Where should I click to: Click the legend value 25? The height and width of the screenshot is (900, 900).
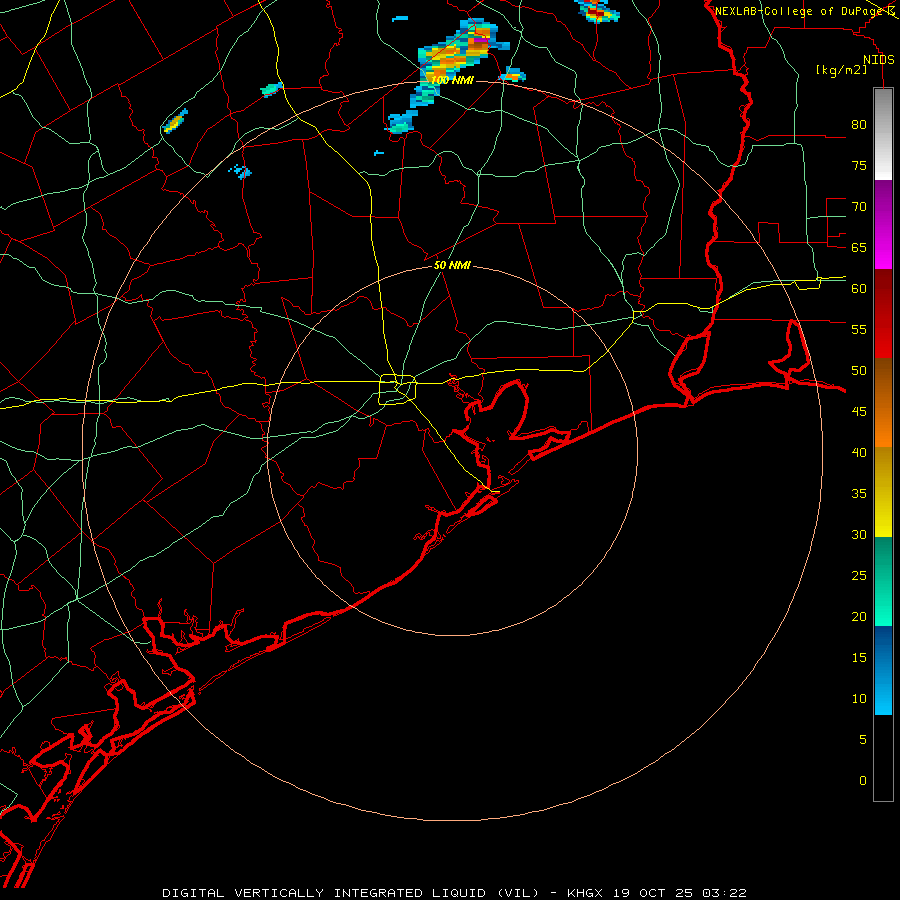(x=859, y=576)
